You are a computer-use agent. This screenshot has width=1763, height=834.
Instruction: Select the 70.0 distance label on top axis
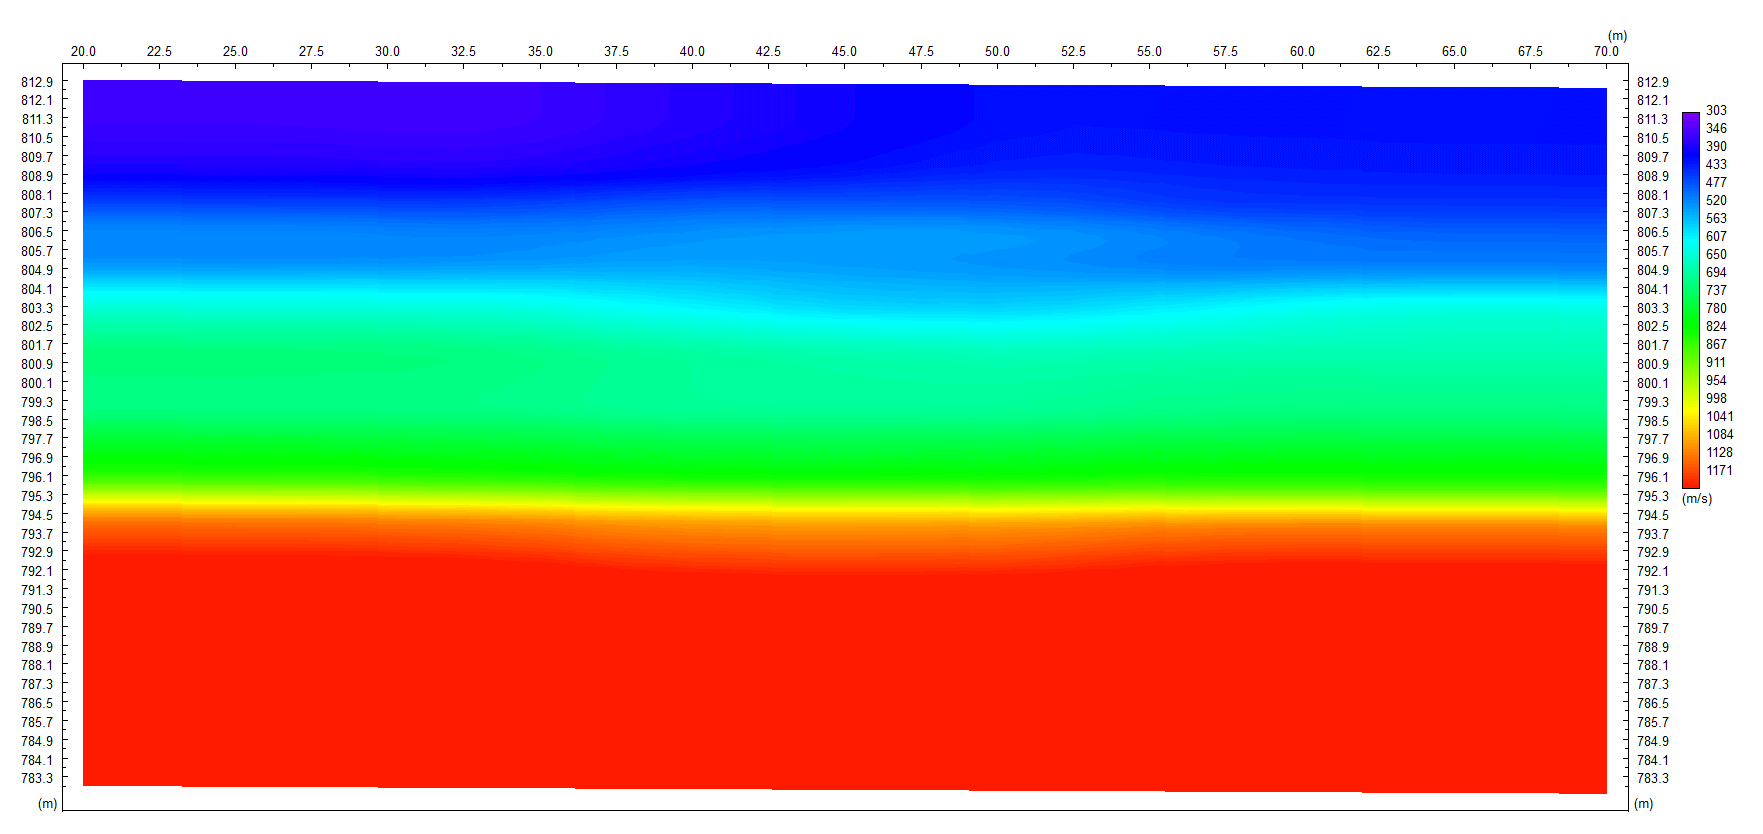pyautogui.click(x=1606, y=51)
